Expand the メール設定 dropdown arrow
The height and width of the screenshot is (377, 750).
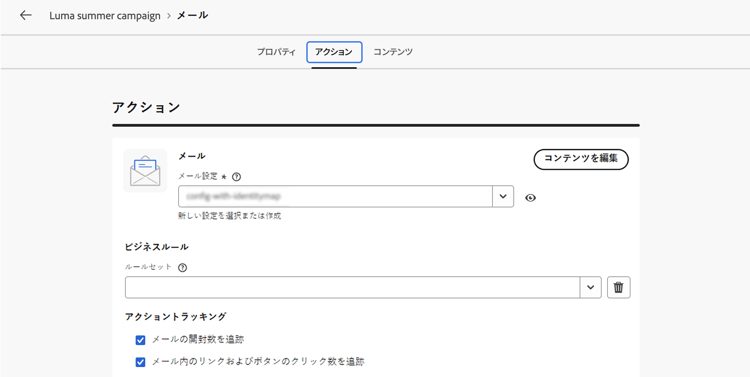tap(503, 197)
